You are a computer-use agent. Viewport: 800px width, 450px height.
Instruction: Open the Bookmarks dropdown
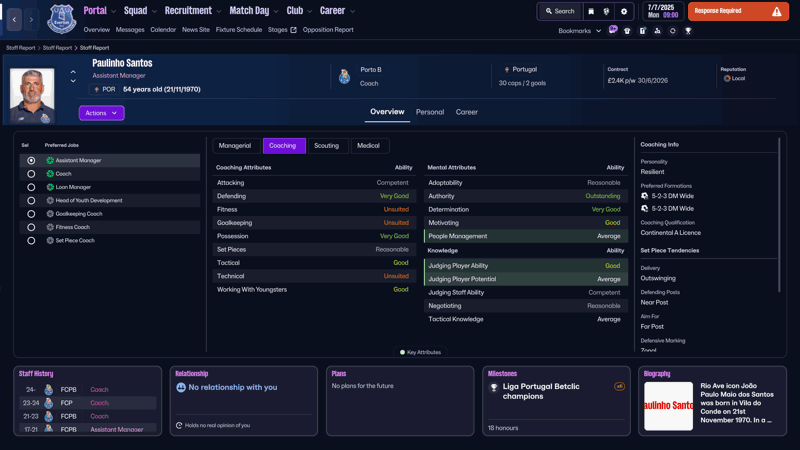click(x=580, y=31)
